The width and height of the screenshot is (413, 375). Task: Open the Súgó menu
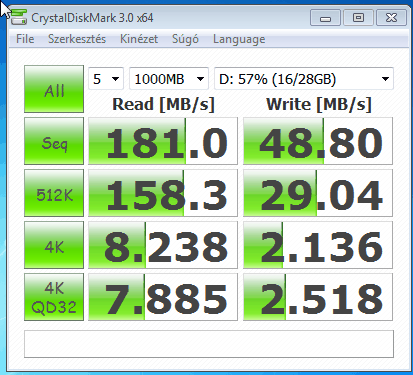tap(185, 39)
